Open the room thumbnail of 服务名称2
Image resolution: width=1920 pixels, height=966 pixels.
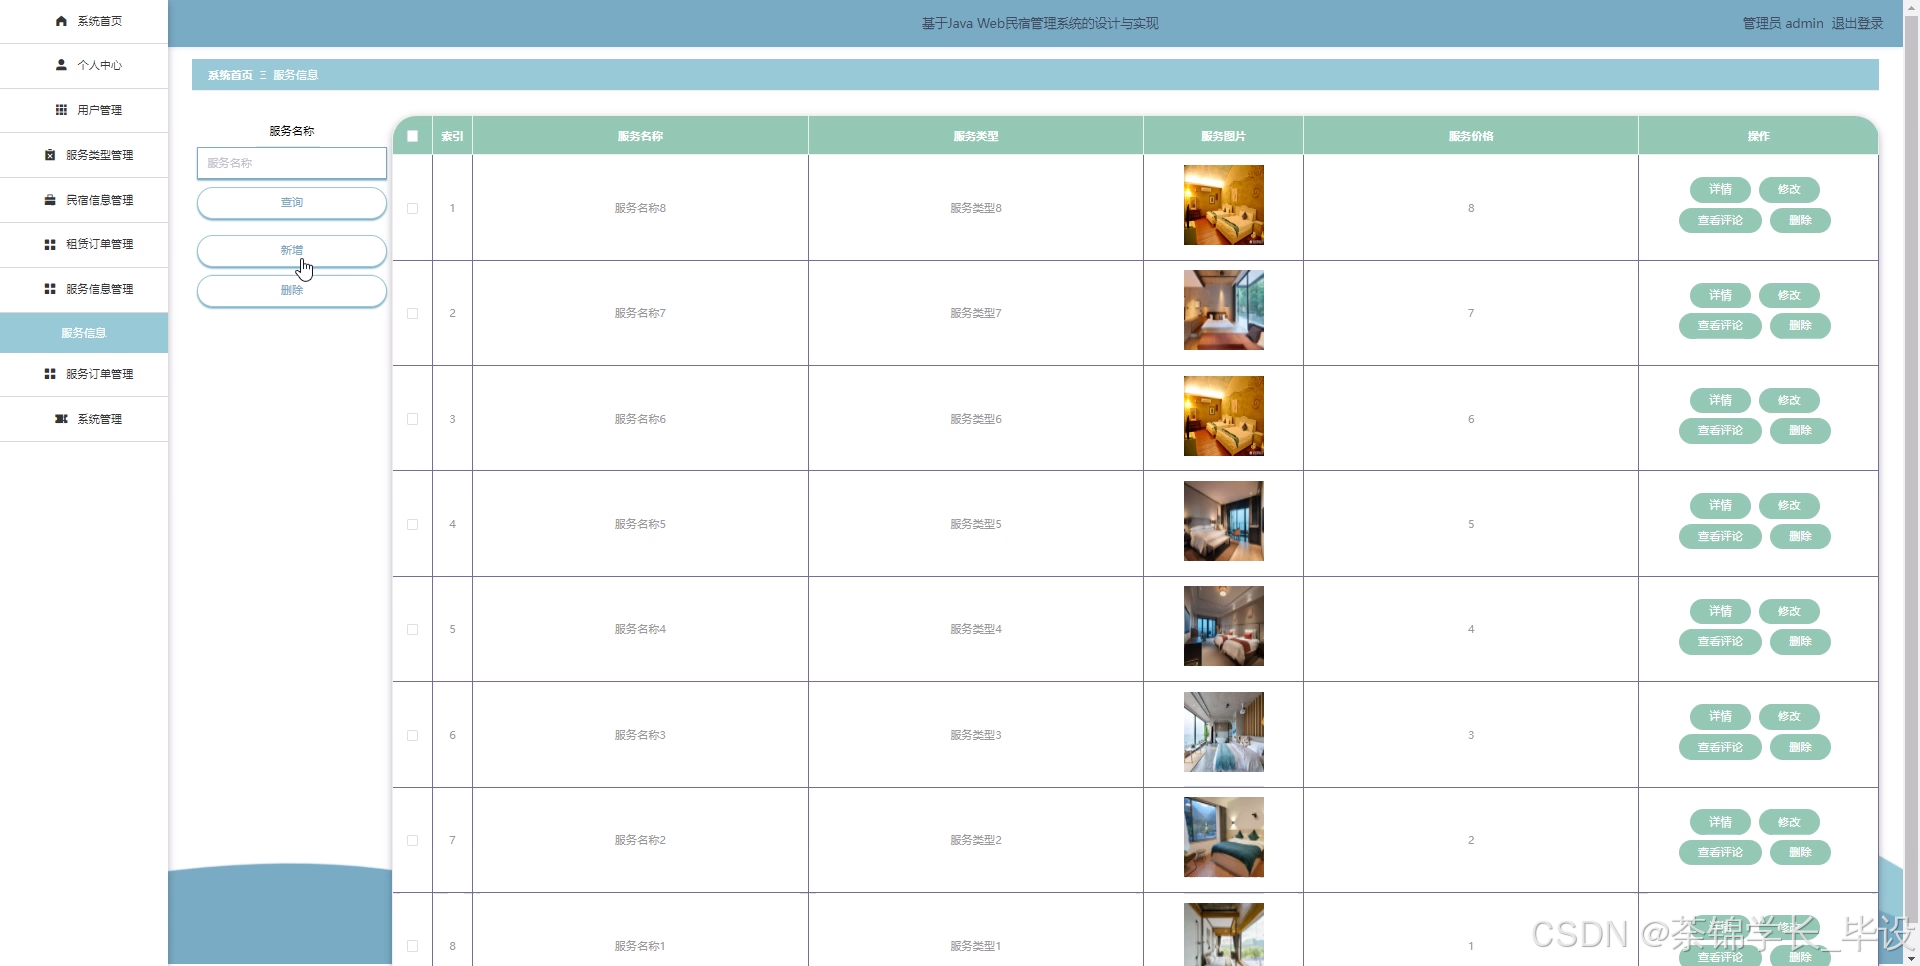tap(1223, 837)
